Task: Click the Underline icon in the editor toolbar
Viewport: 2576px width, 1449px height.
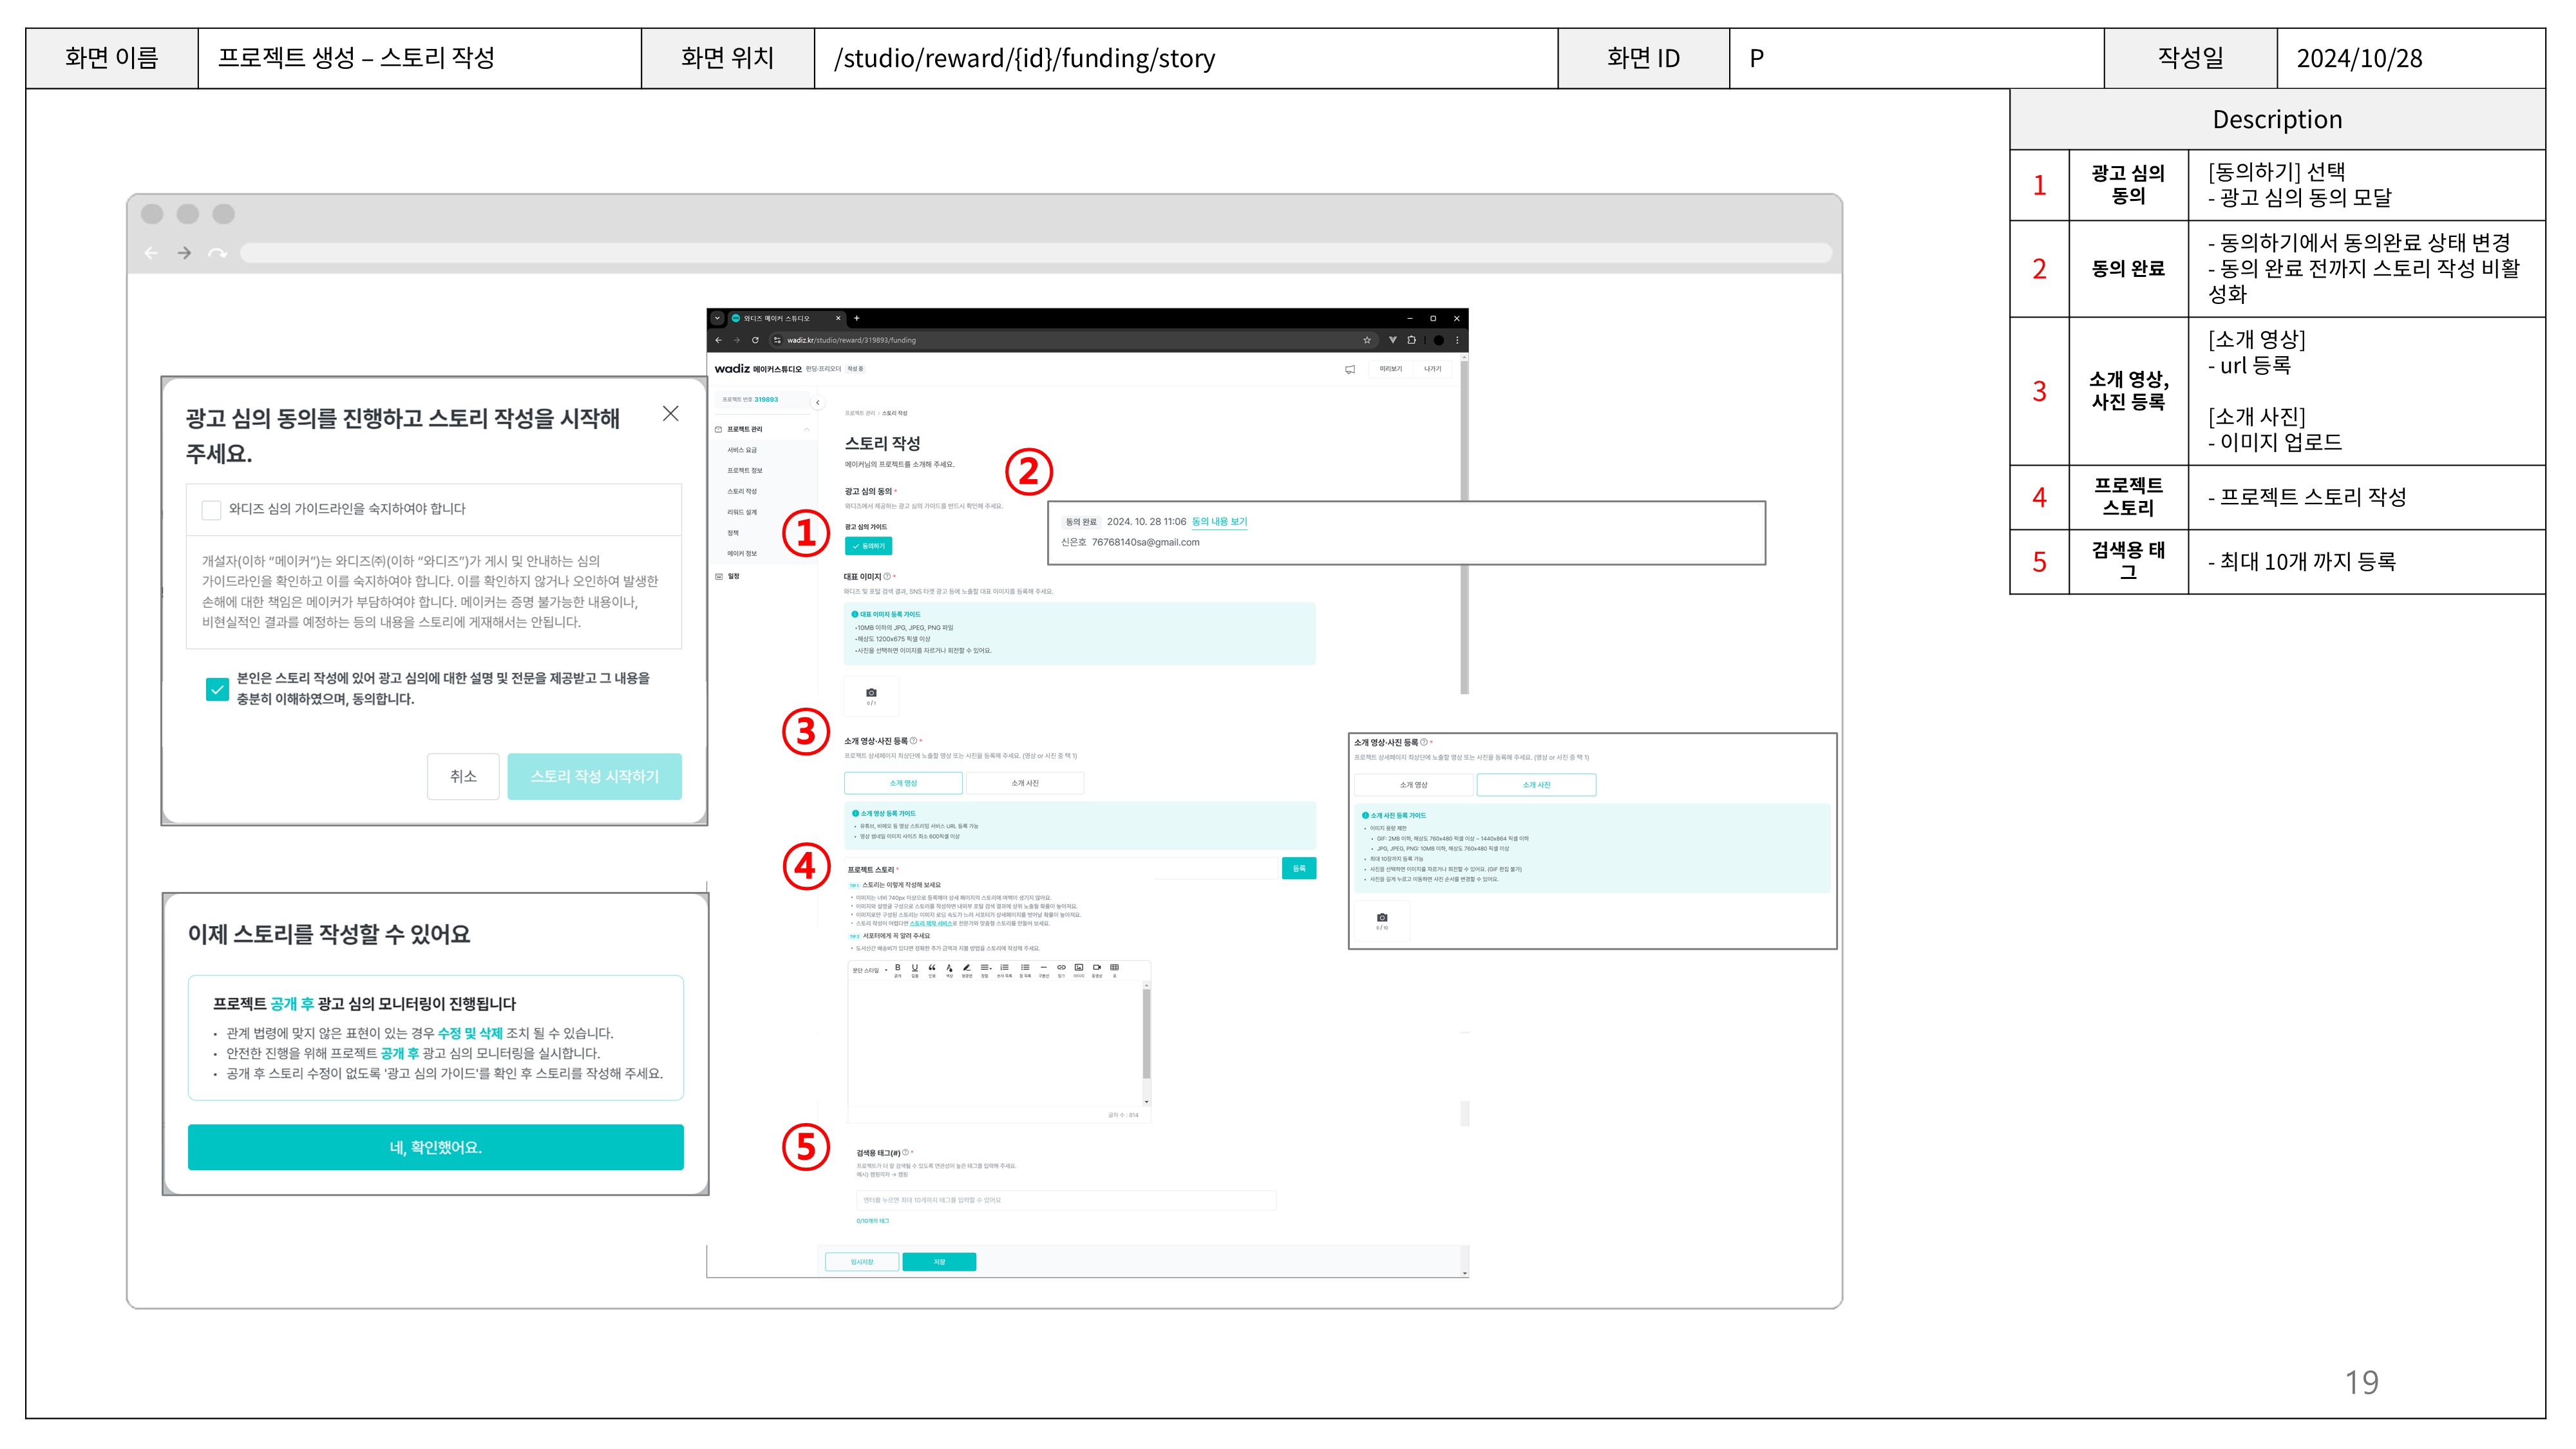Action: coord(915,968)
